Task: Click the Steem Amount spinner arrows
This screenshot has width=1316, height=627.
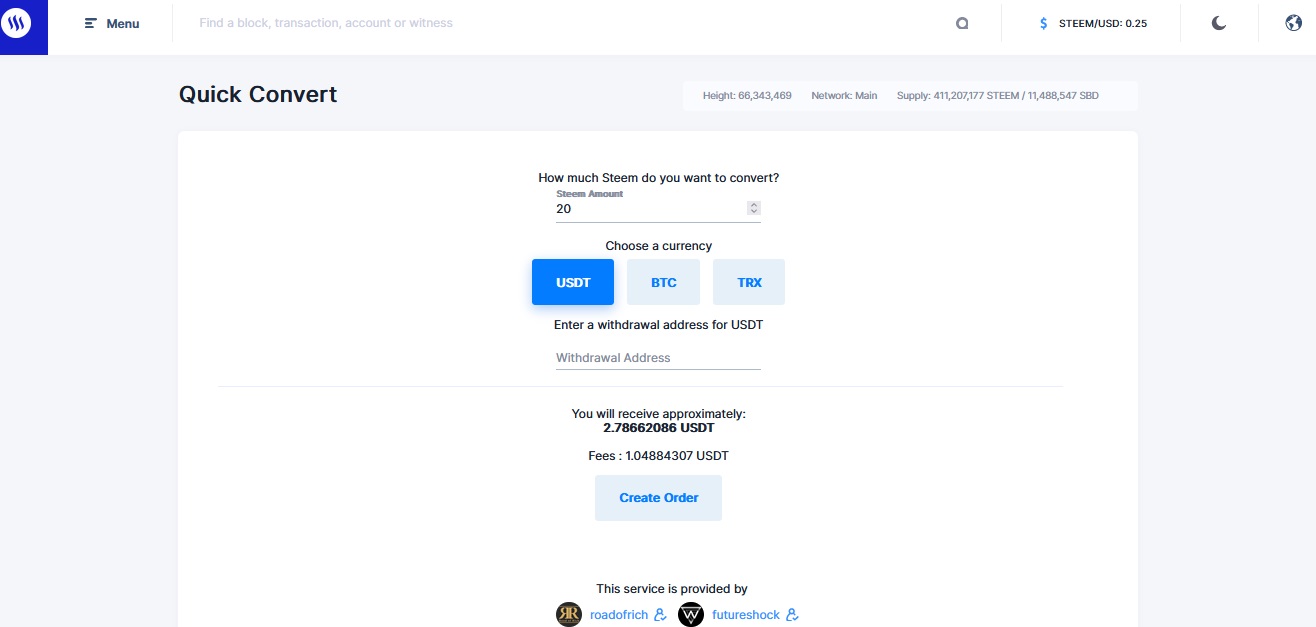Action: (x=754, y=208)
